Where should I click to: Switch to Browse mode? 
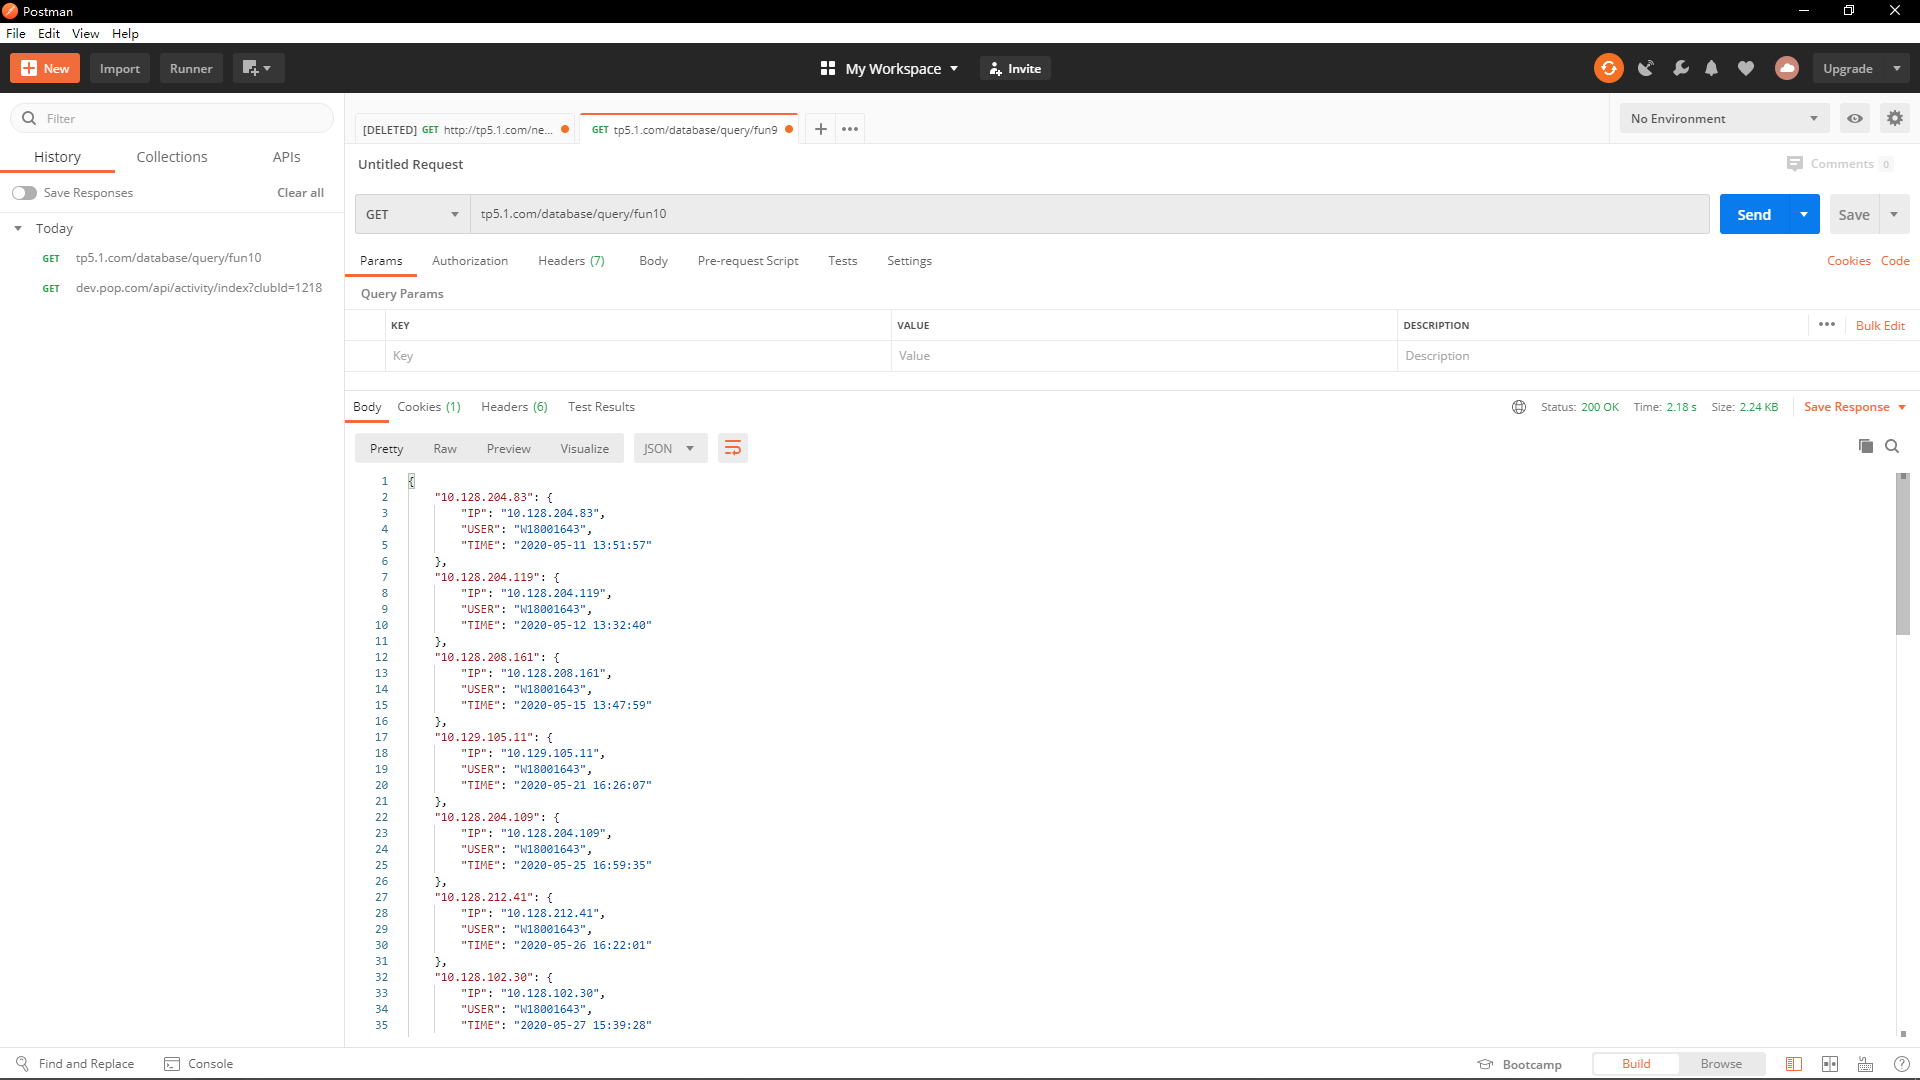1721,1064
